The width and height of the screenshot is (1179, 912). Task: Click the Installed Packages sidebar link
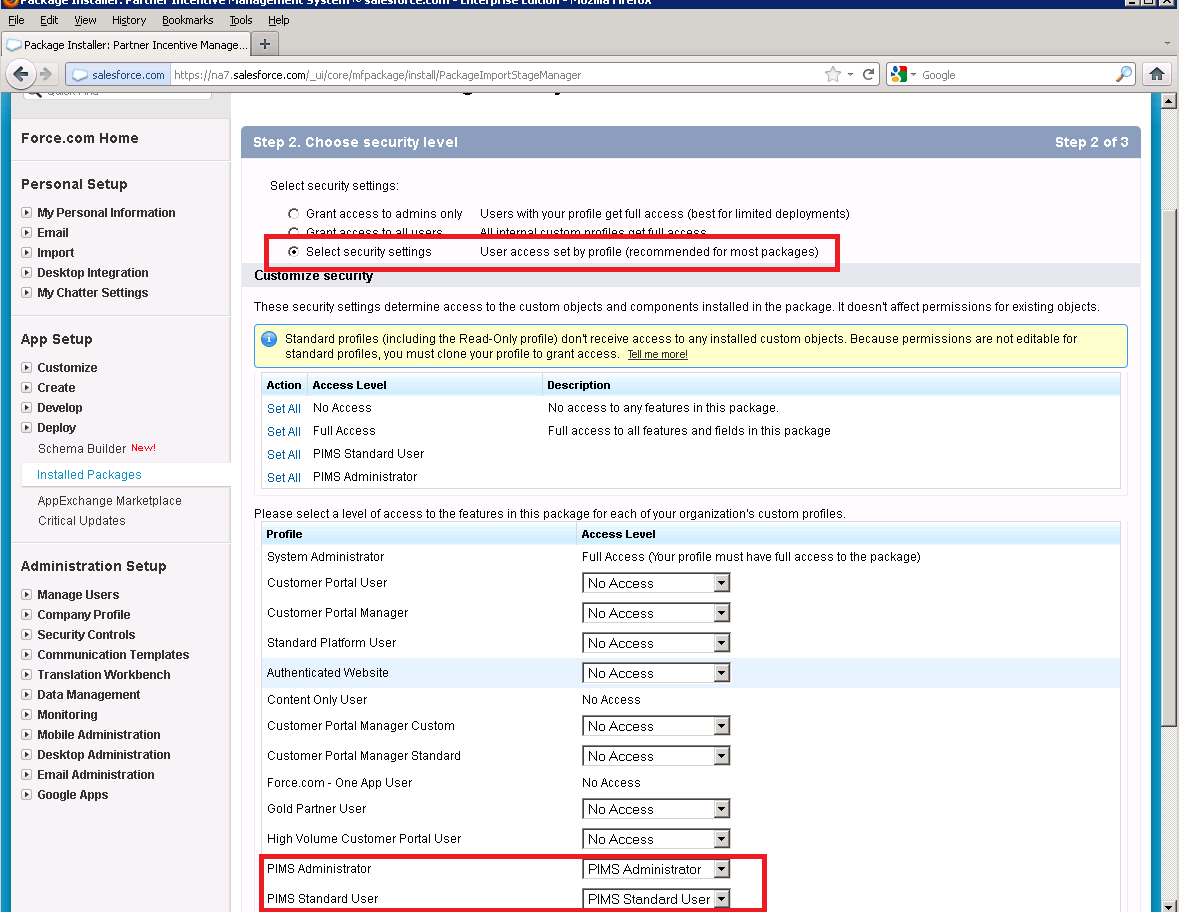click(x=89, y=475)
